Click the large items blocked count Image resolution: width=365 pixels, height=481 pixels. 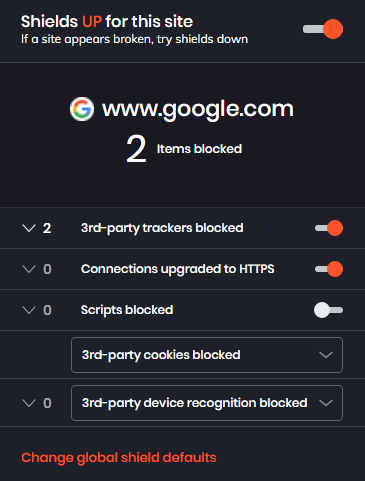(x=136, y=149)
